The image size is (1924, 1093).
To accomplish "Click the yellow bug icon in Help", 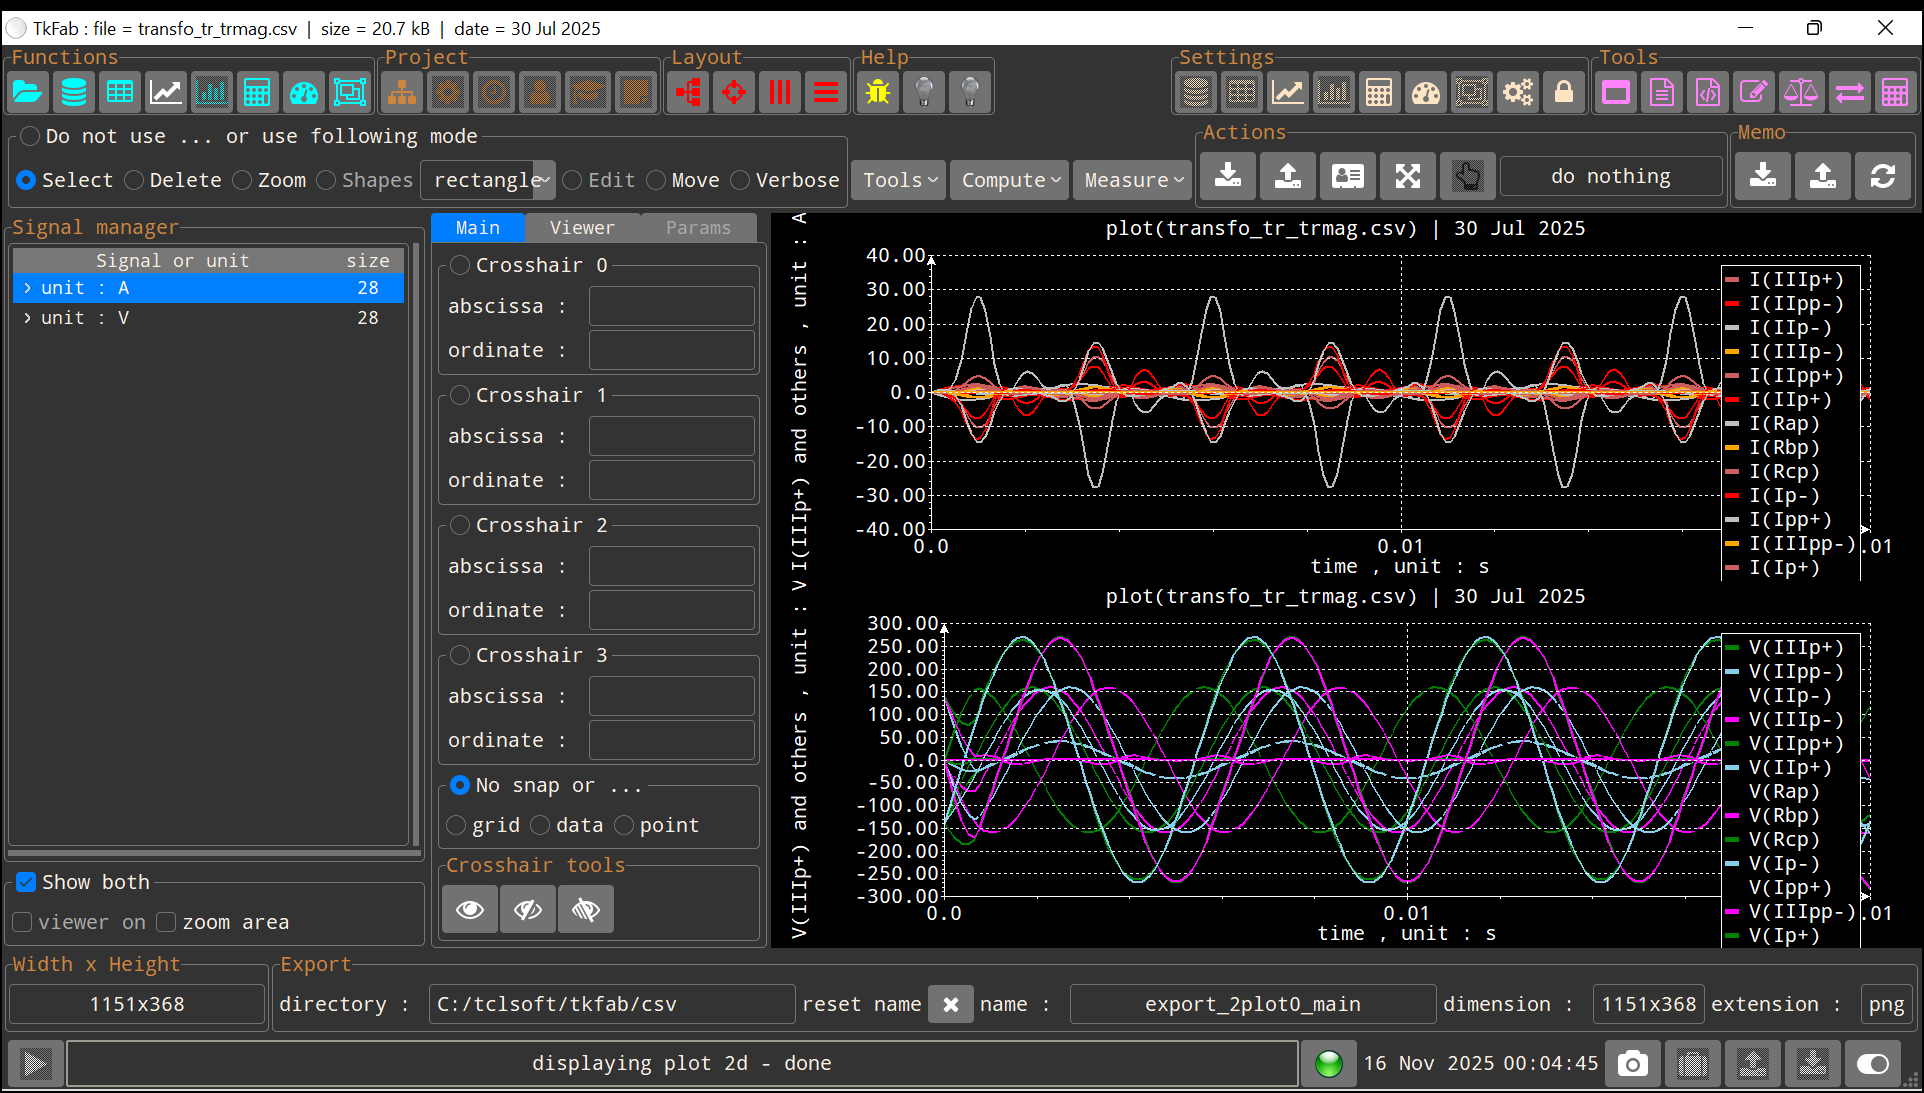I will pos(878,93).
